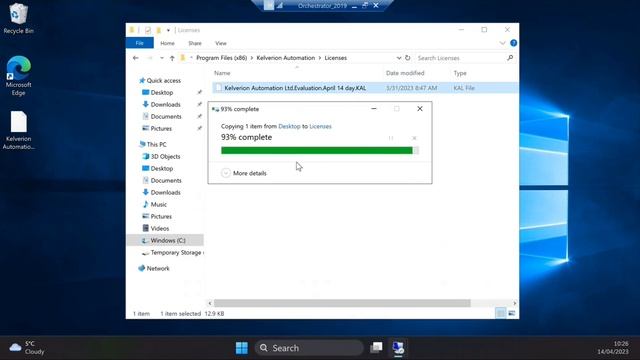Click the green copy progress bar
This screenshot has height=360, width=640.
[320, 151]
